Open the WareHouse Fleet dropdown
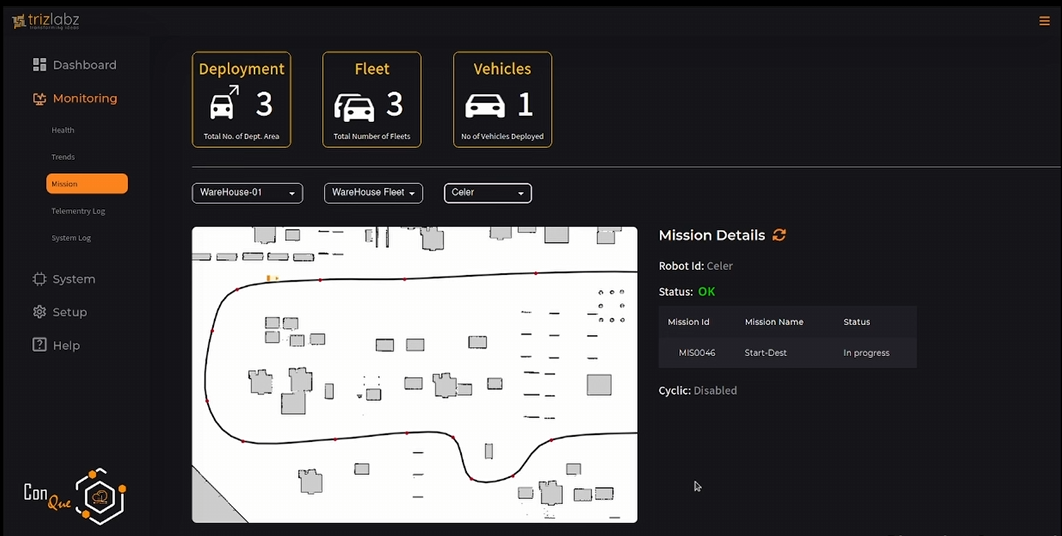The width and height of the screenshot is (1062, 536). [373, 193]
